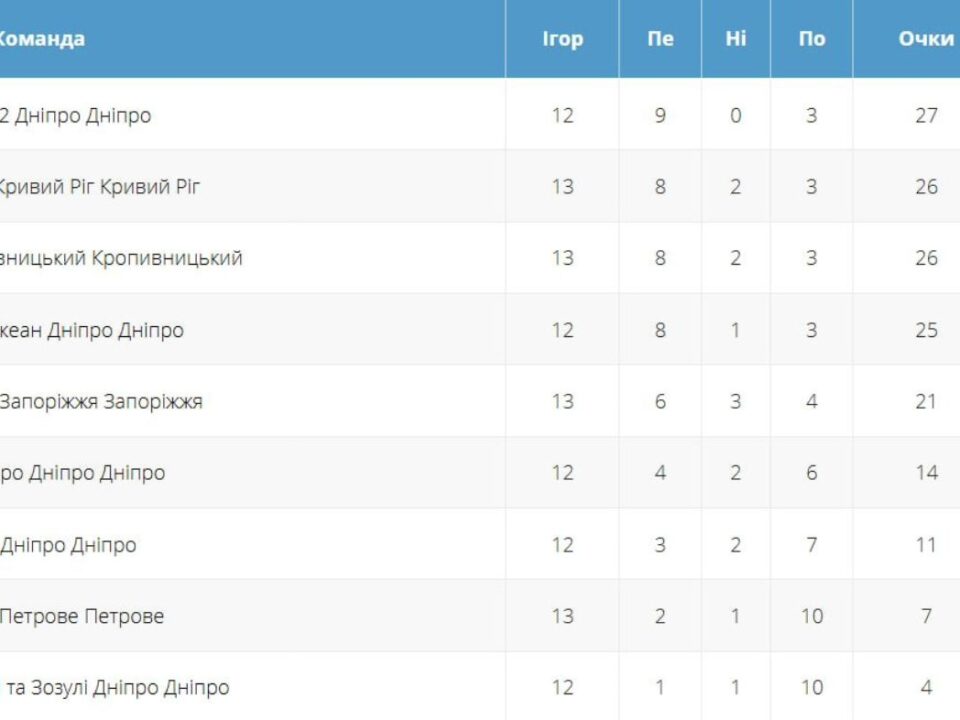Select the Ні draws column header
960x720 pixels.
pos(735,39)
